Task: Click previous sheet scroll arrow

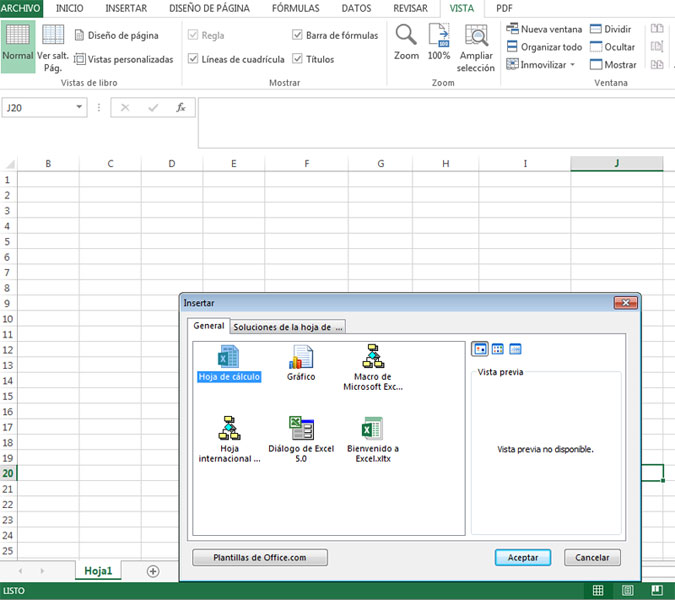Action: tap(20, 571)
